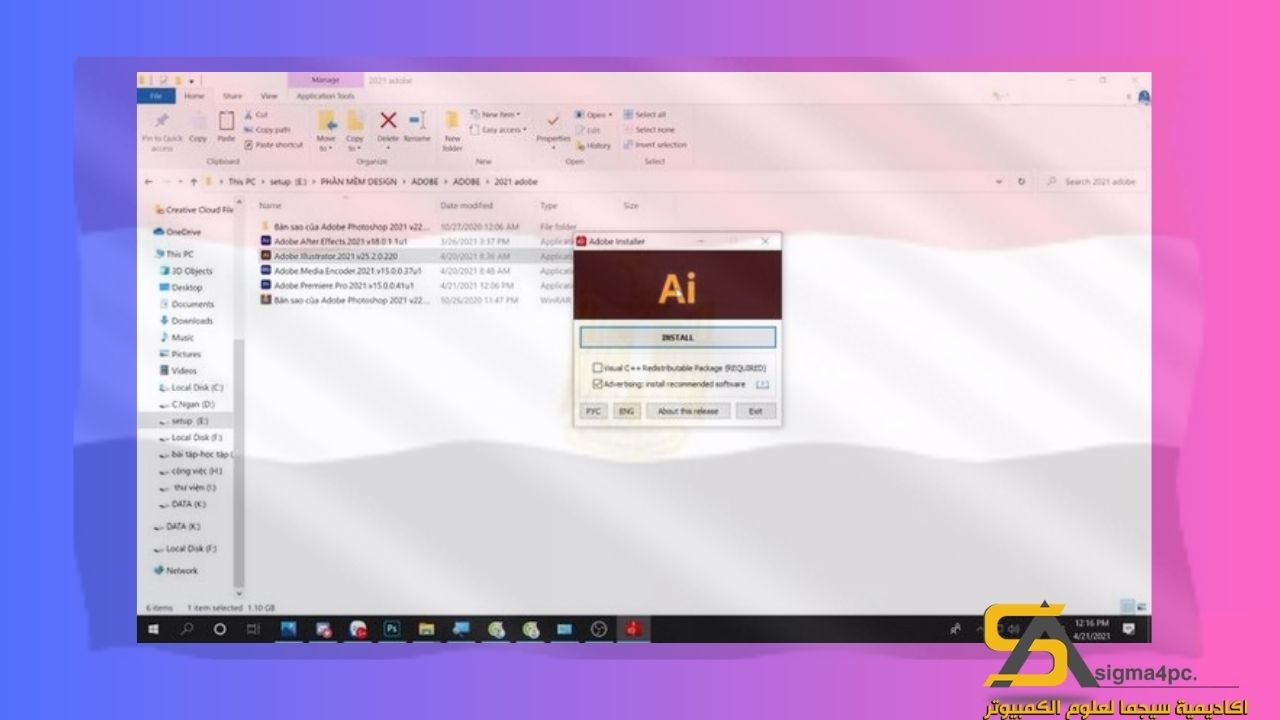Switch to the Home ribbon tab
The image size is (1280, 720).
[x=194, y=96]
